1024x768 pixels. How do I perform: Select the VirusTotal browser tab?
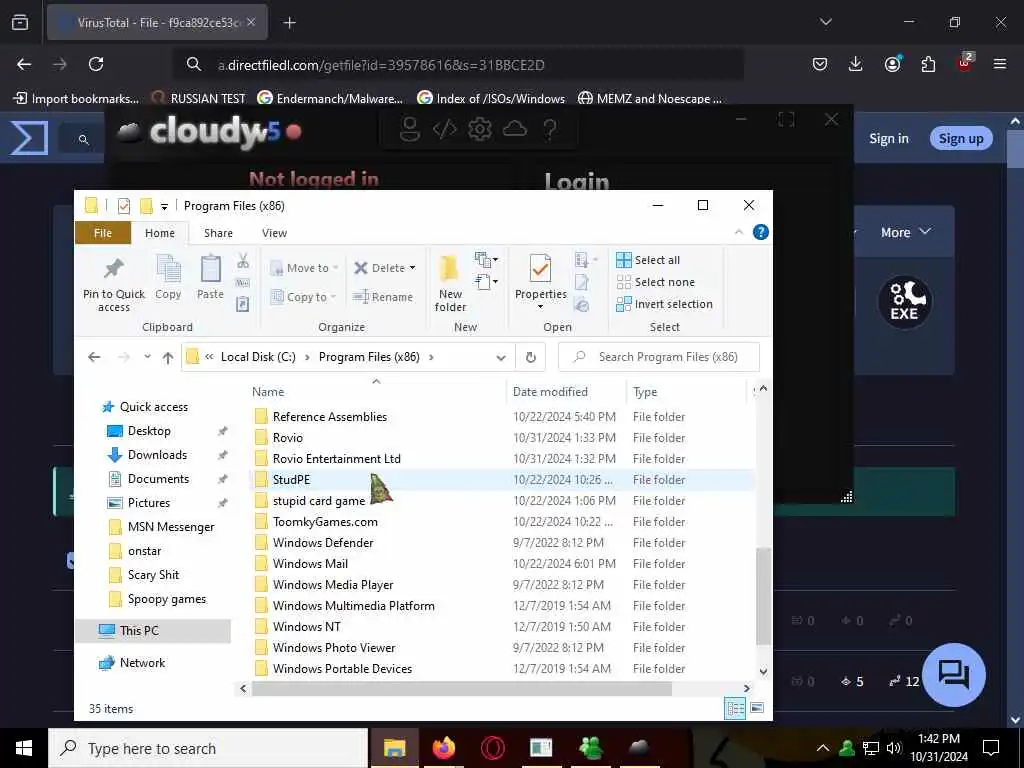pos(157,22)
